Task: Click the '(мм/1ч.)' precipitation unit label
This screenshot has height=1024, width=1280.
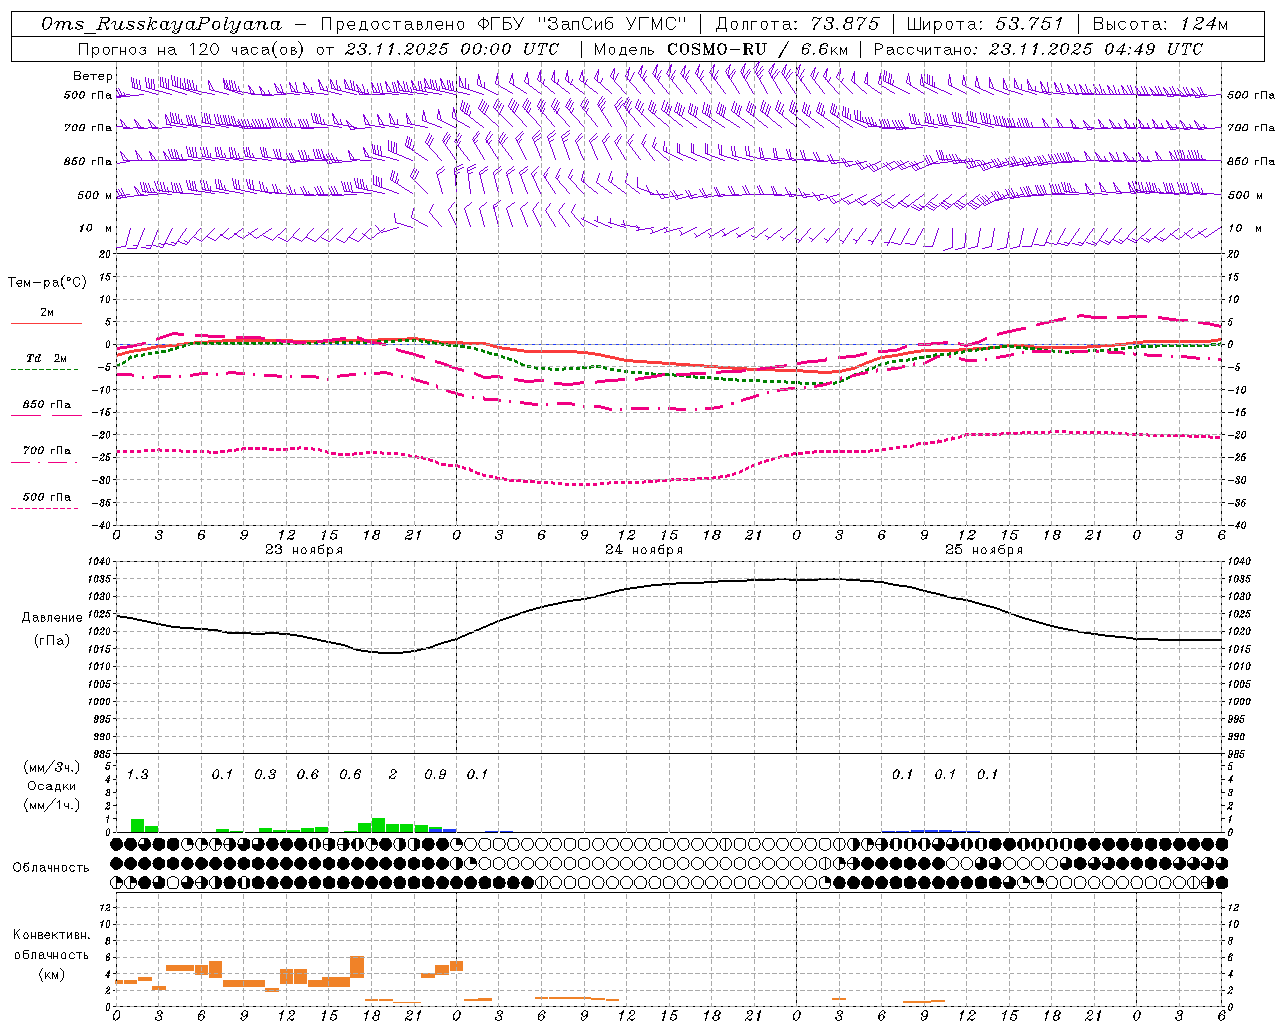Action: point(51,804)
